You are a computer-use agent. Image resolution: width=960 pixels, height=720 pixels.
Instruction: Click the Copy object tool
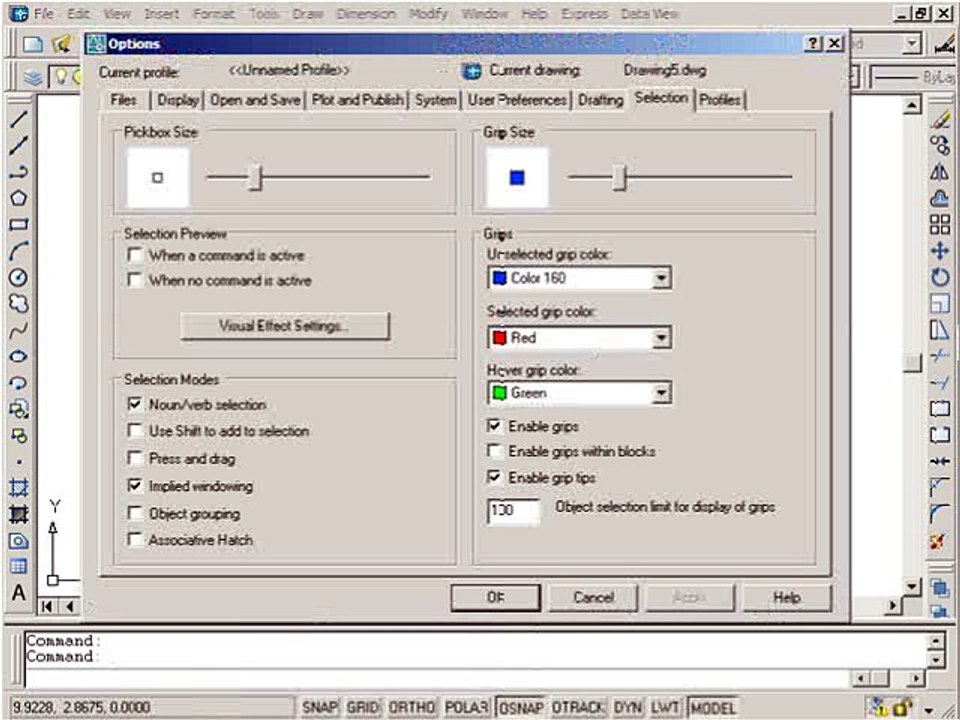tap(940, 145)
